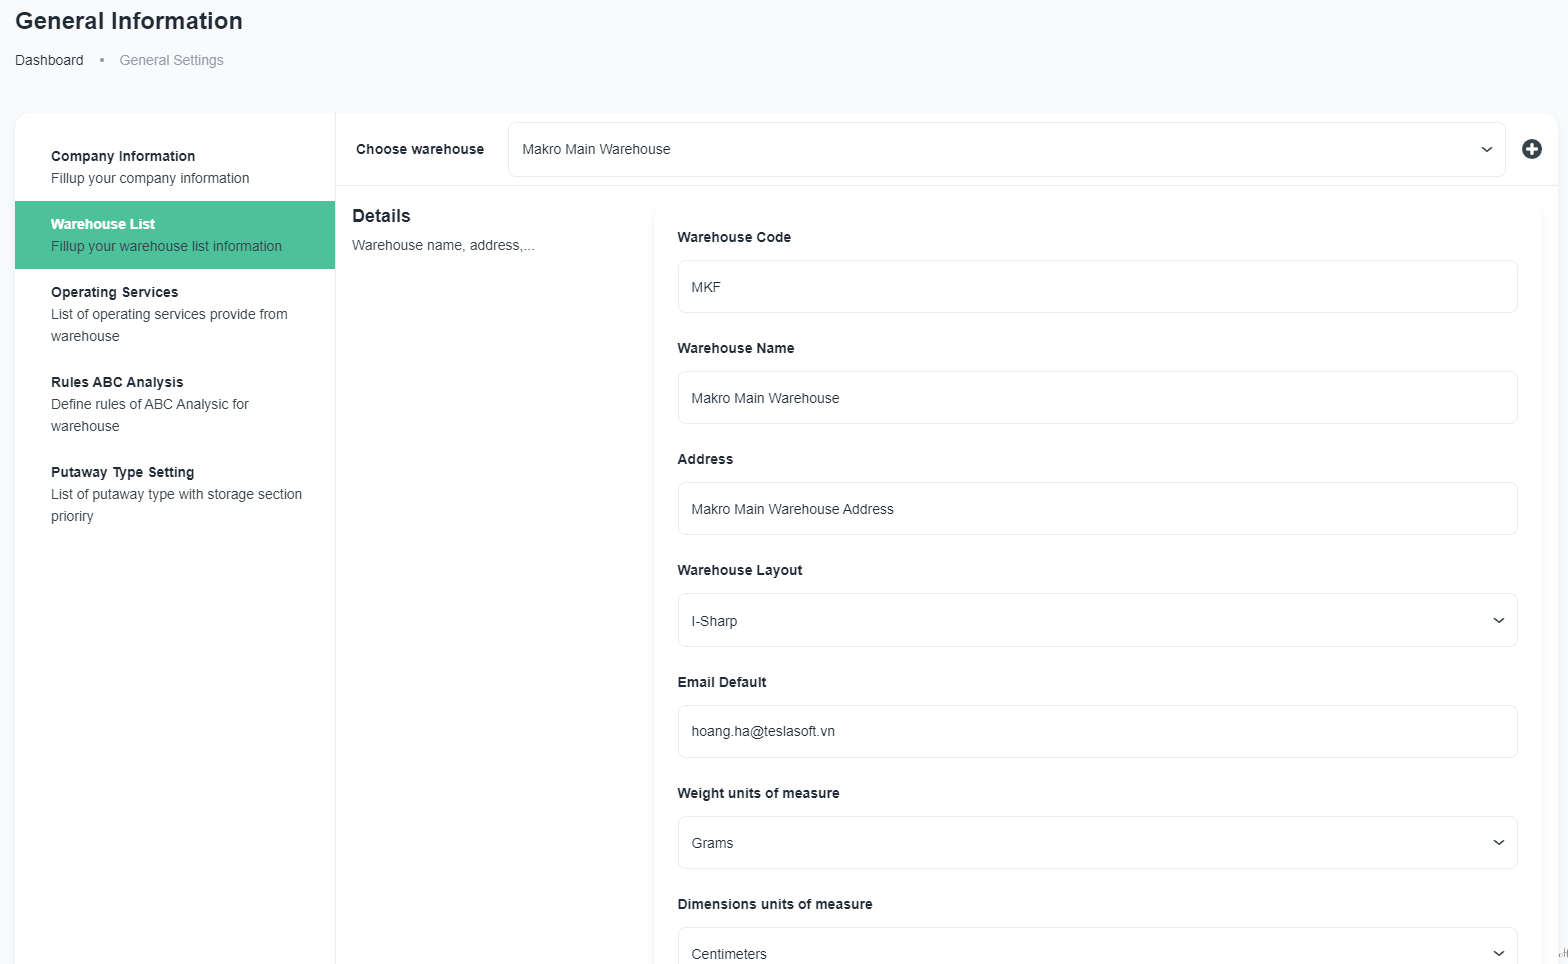This screenshot has height=964, width=1568.
Task: Click the Warehouse Layout field label
Action: coord(739,570)
